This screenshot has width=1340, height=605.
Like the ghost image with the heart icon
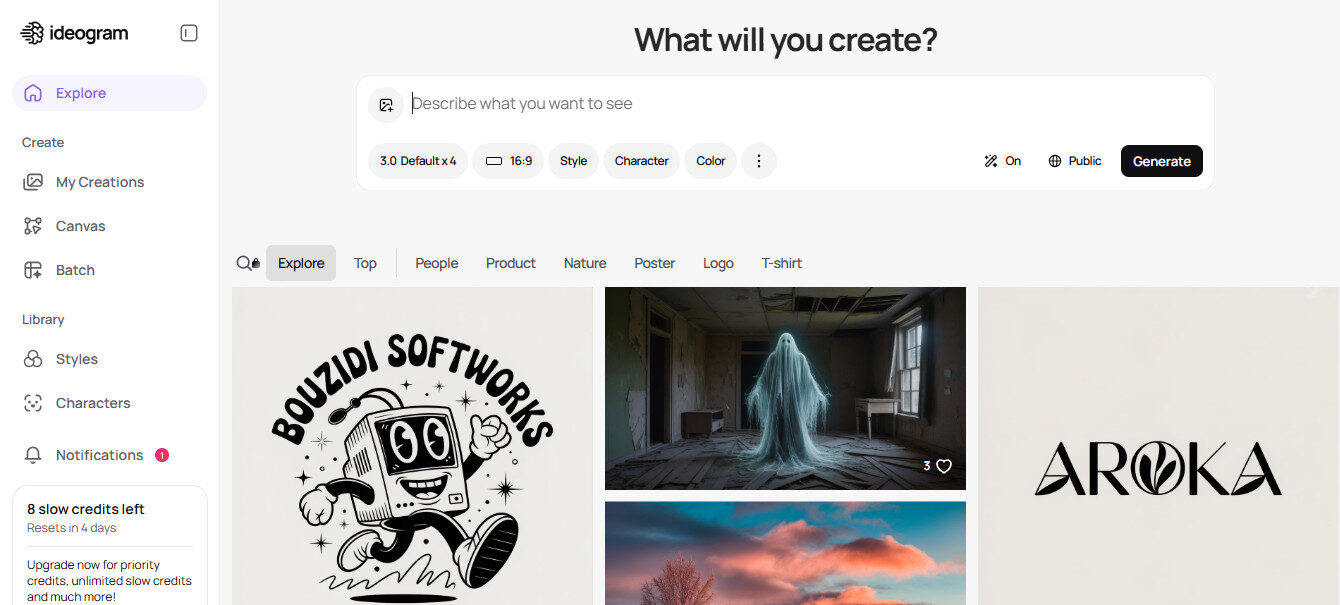pos(944,466)
